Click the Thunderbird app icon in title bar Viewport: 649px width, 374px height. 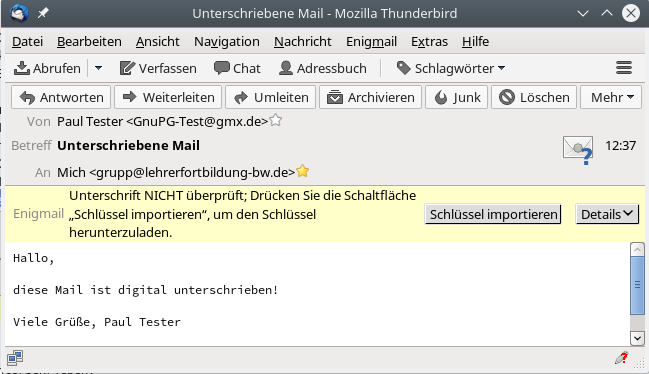click(19, 13)
